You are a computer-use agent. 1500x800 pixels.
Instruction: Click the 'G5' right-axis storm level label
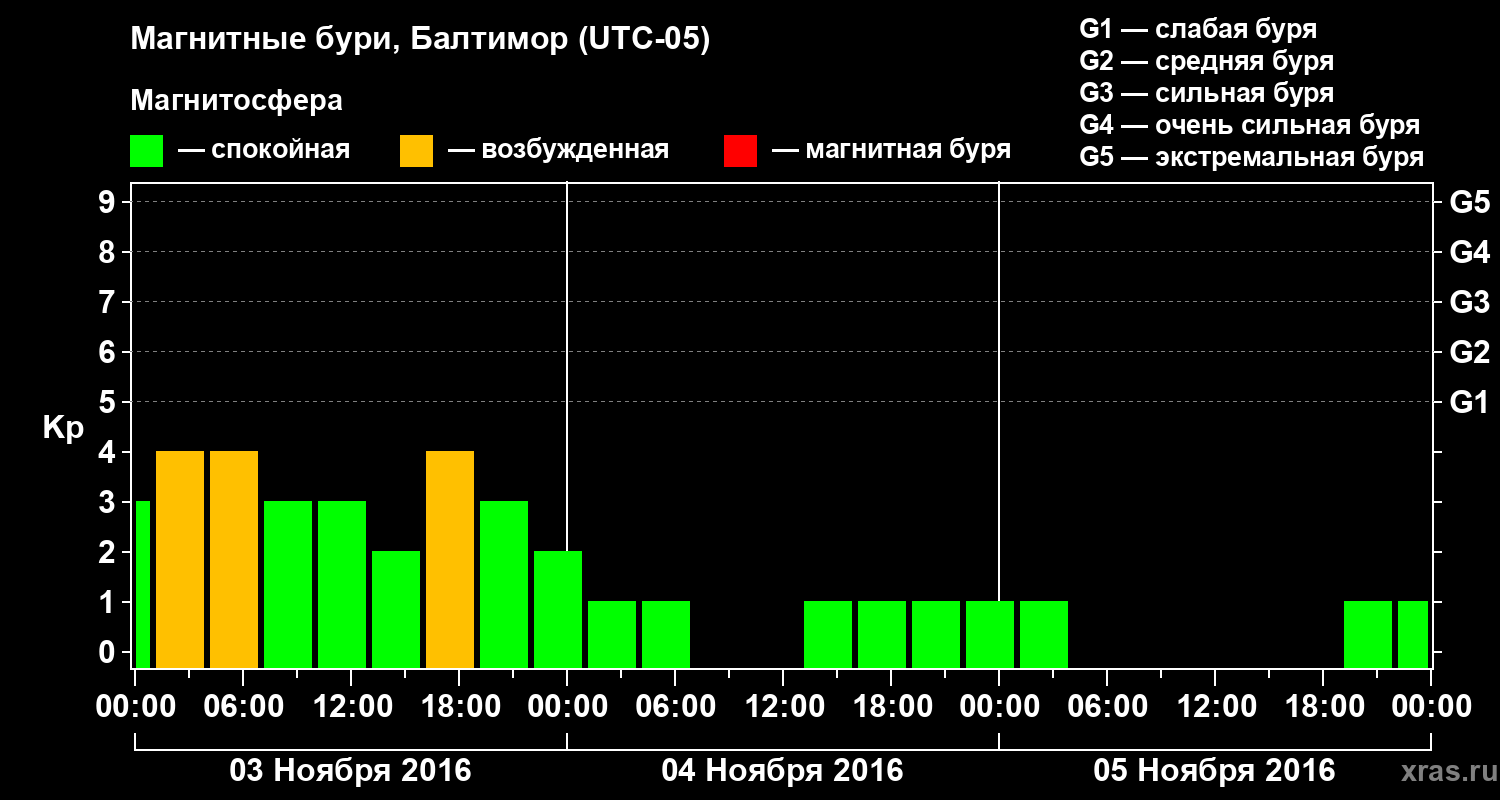(1469, 202)
